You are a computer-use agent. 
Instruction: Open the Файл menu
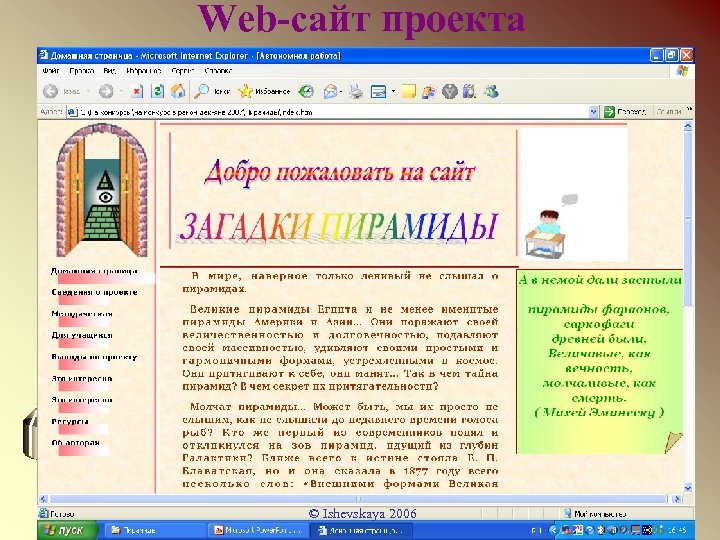point(51,71)
